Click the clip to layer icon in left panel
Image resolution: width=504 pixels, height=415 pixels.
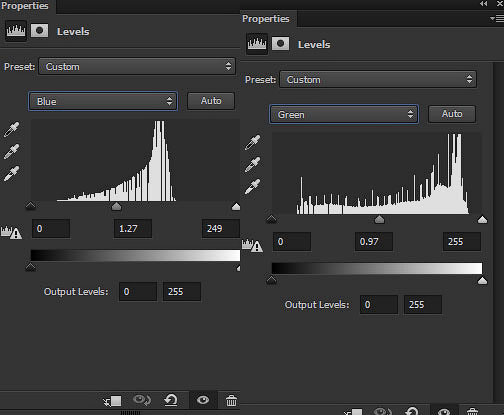coord(113,401)
